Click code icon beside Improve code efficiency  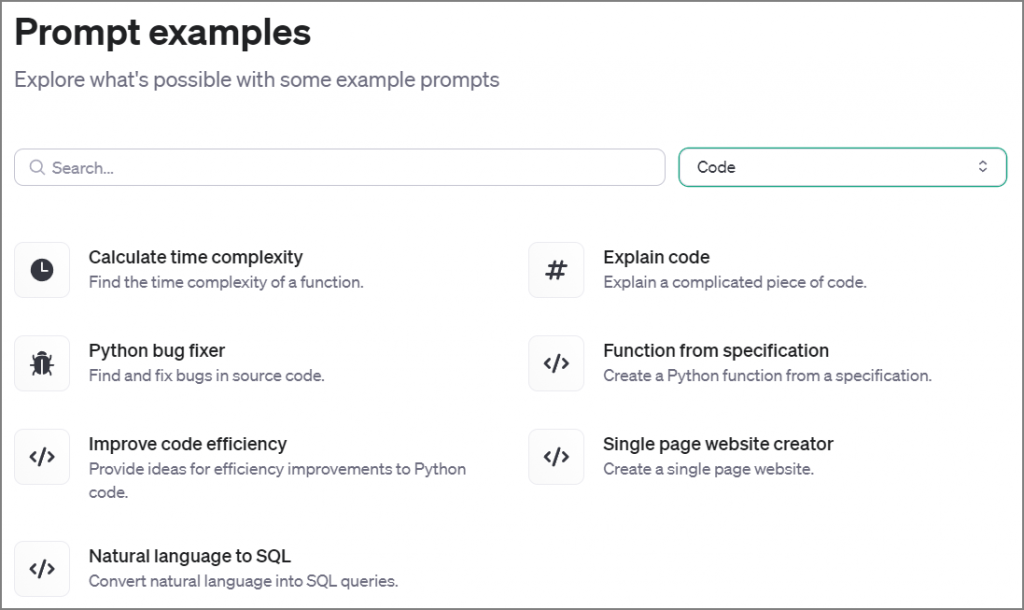pyautogui.click(x=42, y=457)
